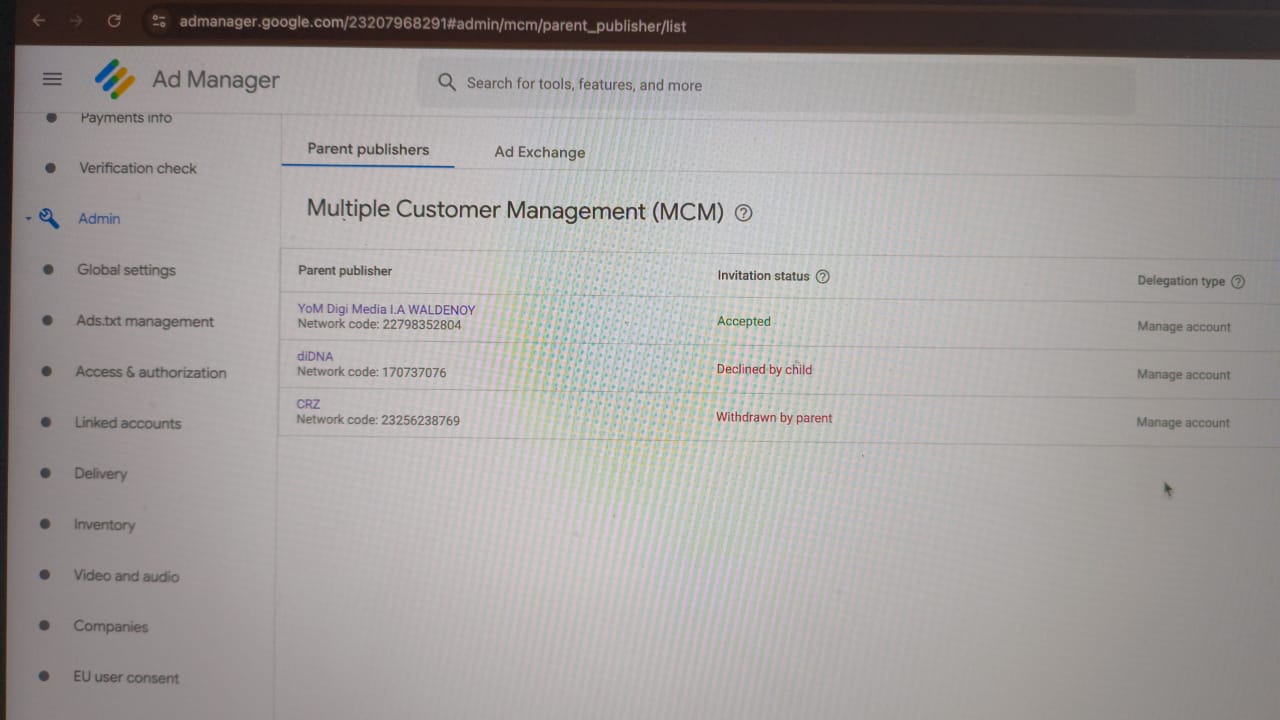The width and height of the screenshot is (1280, 720).
Task: Click the Accepted status text
Action: [744, 322]
